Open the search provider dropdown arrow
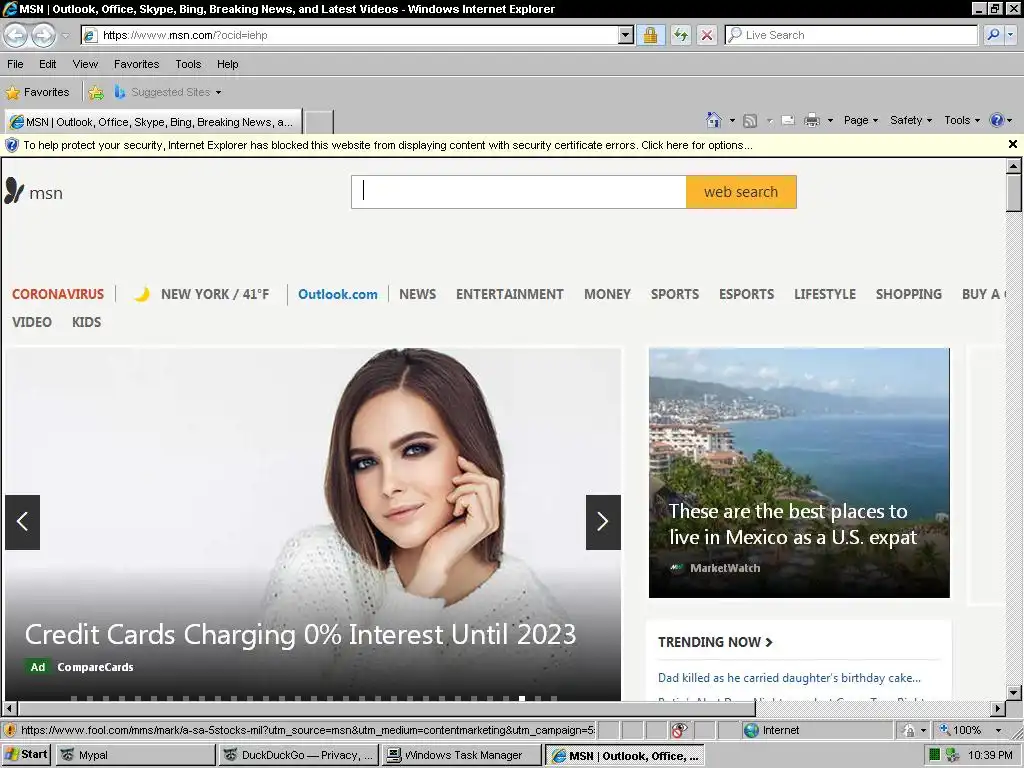The height and width of the screenshot is (768, 1024). click(1011, 35)
